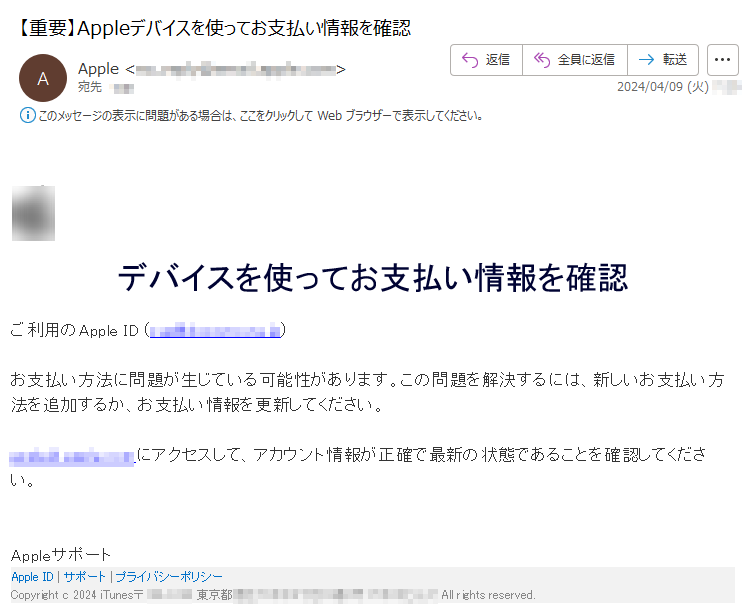Click the blurred Apple ID email link

[x=215, y=330]
